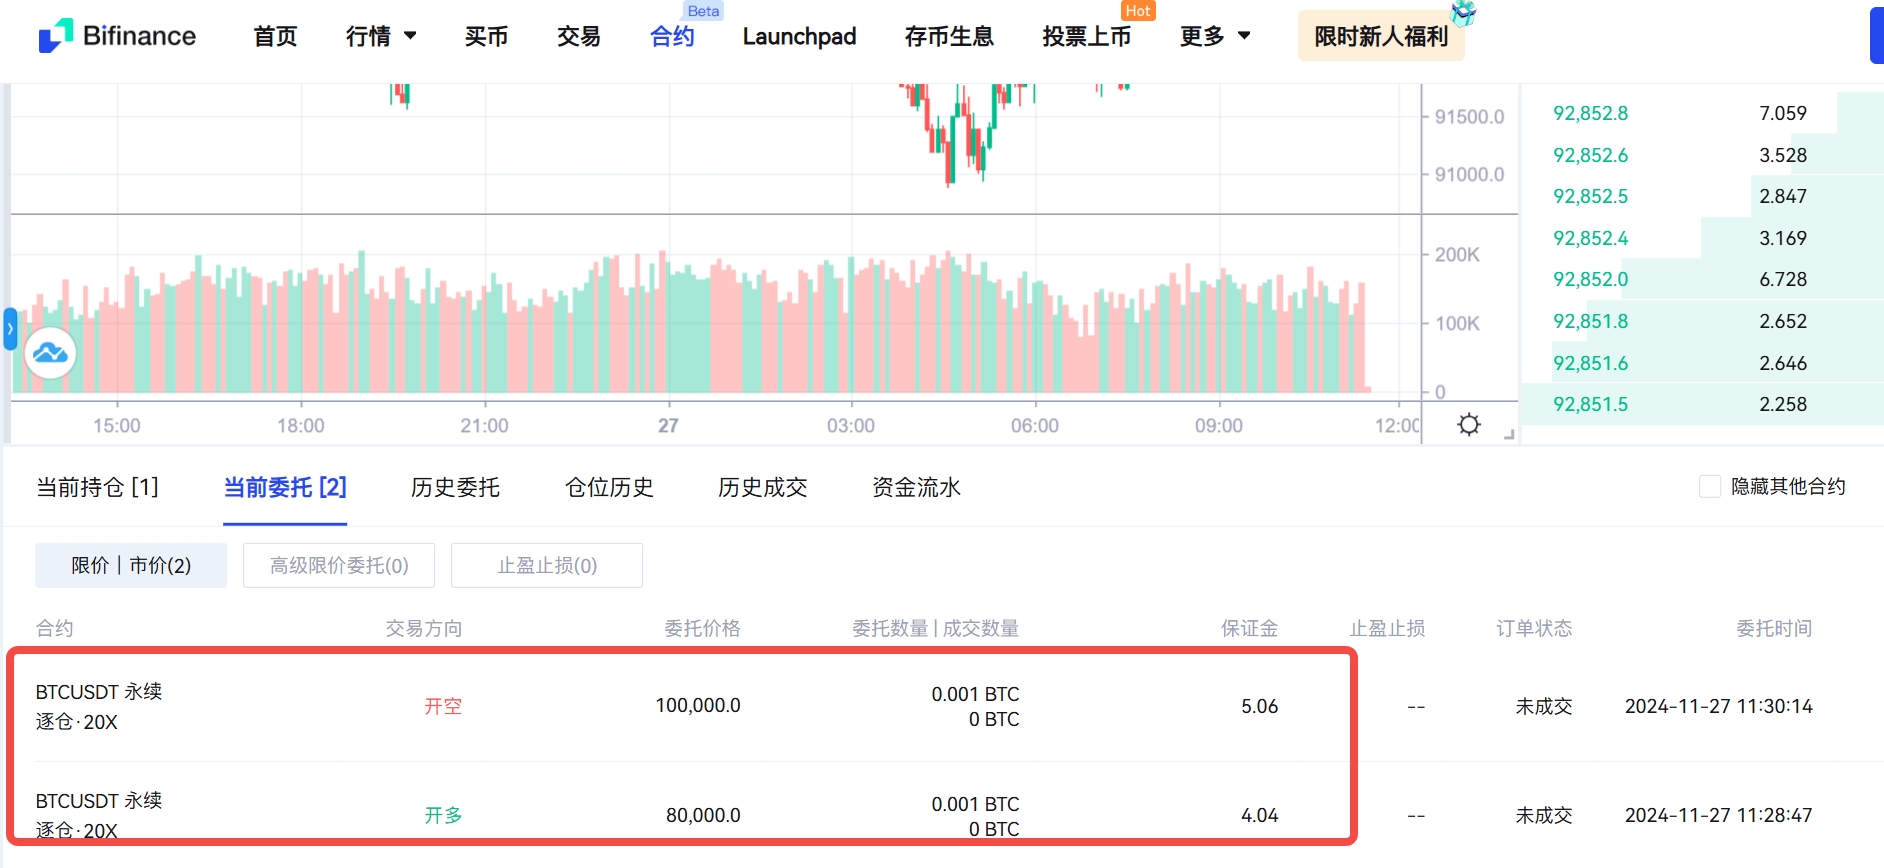Select the 高级限价委托(0) filter
Screen dimensions: 1884x868
(x=339, y=566)
